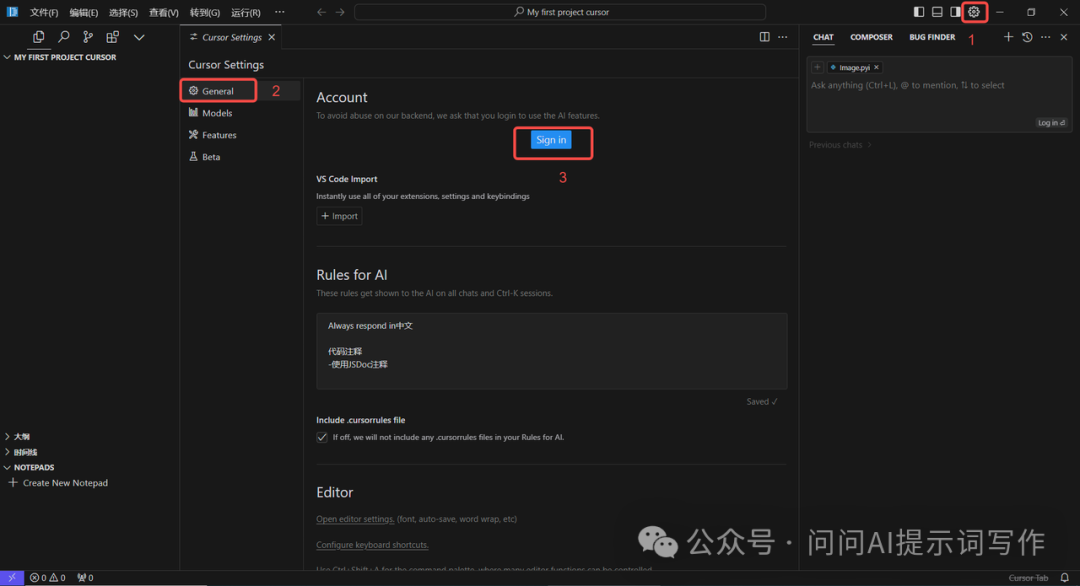Viewport: 1080px width, 586px height.
Task: Open errors and warnings status indicator
Action: click(48, 578)
